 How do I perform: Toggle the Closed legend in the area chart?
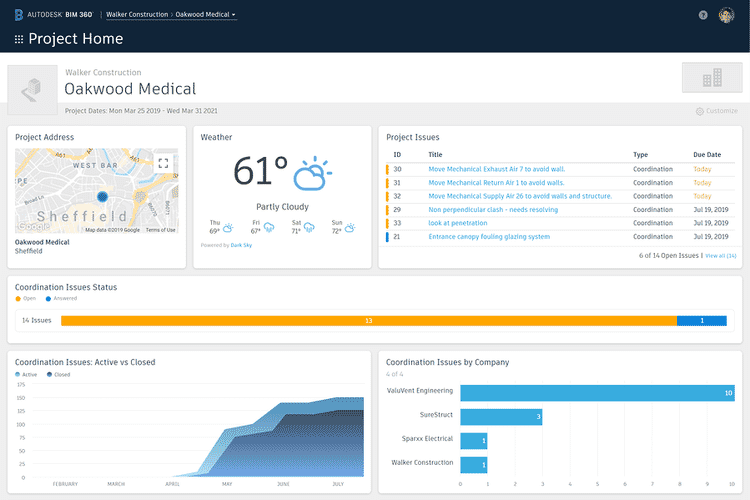(x=57, y=374)
